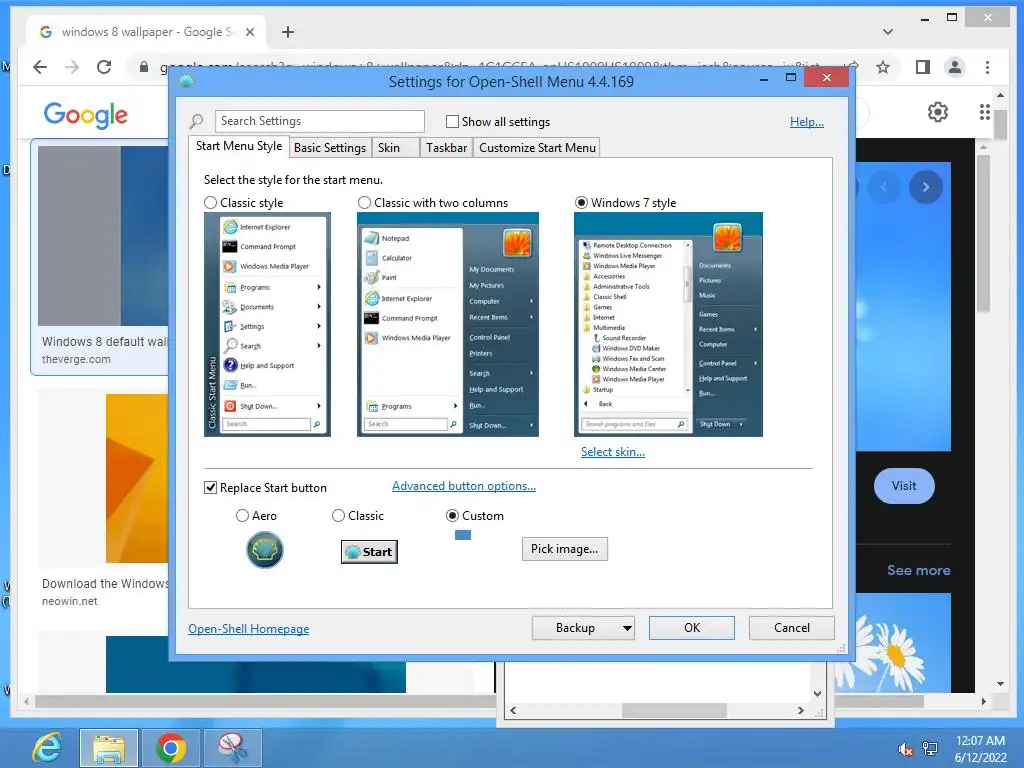Open the Select skin link
The width and height of the screenshot is (1024, 768).
pos(613,452)
